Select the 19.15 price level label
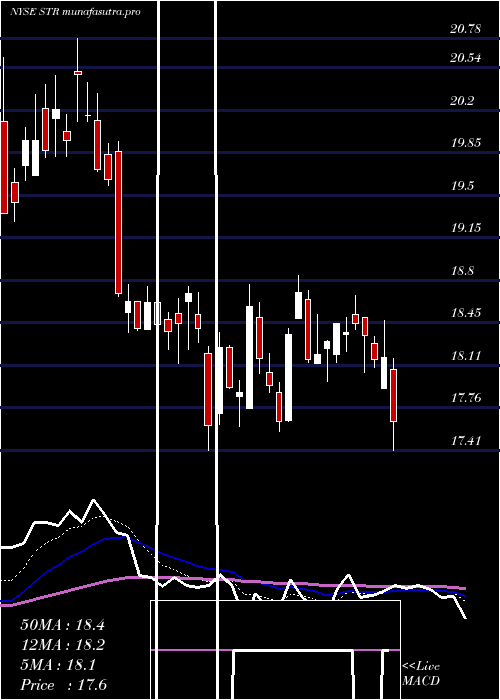The image size is (500, 700). pos(466,228)
